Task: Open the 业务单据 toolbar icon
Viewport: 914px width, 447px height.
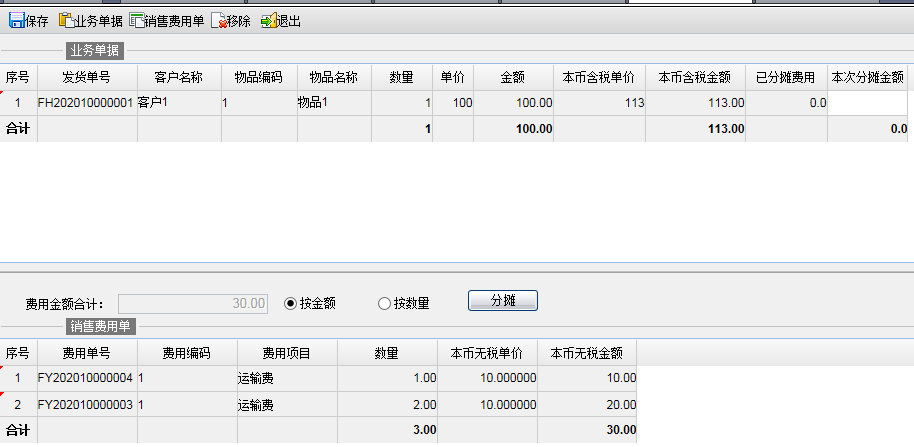Action: tap(67, 20)
